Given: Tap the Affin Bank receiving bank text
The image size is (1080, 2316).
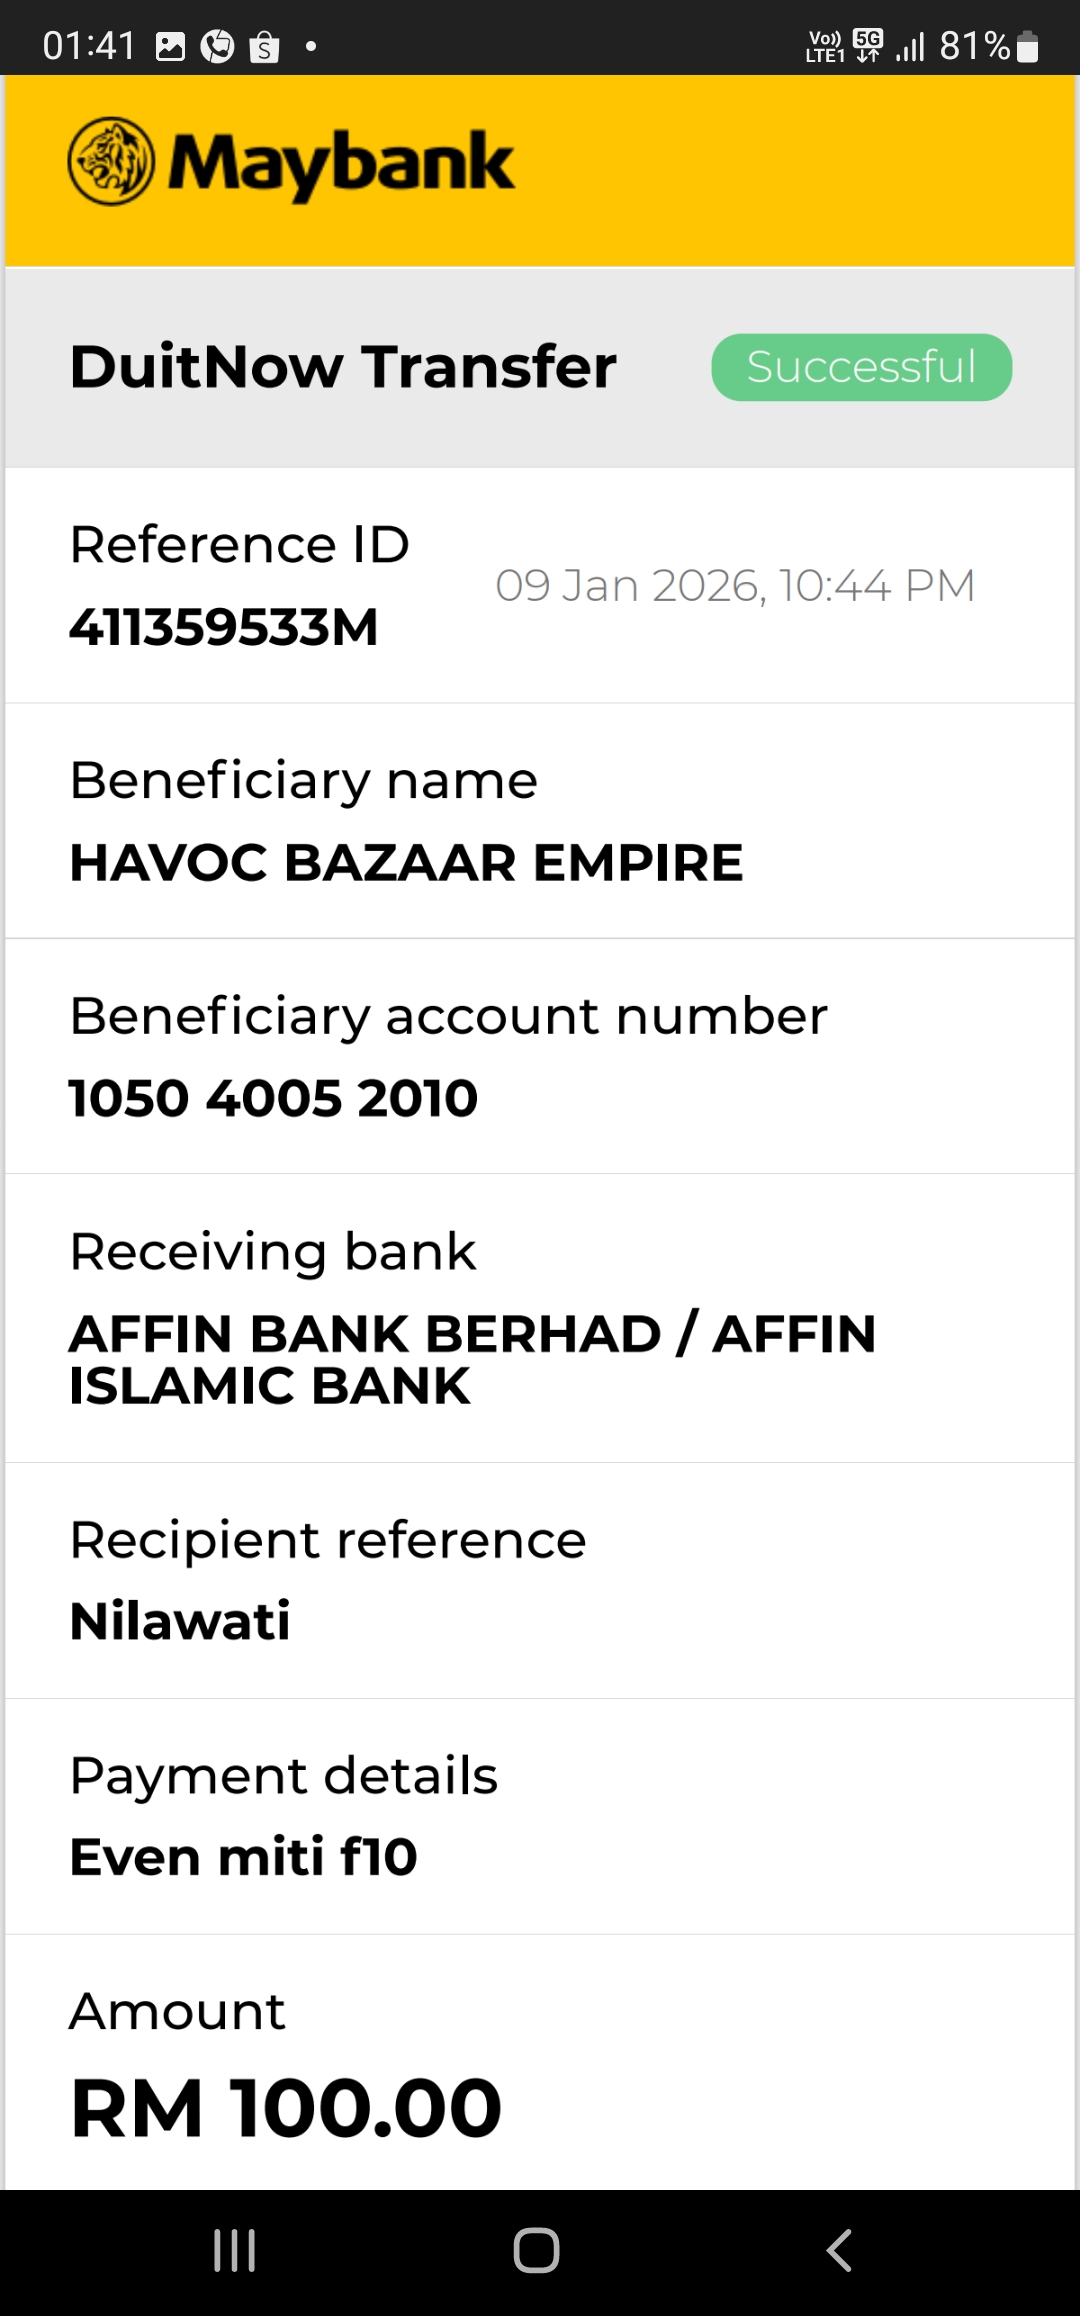Looking at the screenshot, I should [472, 1359].
